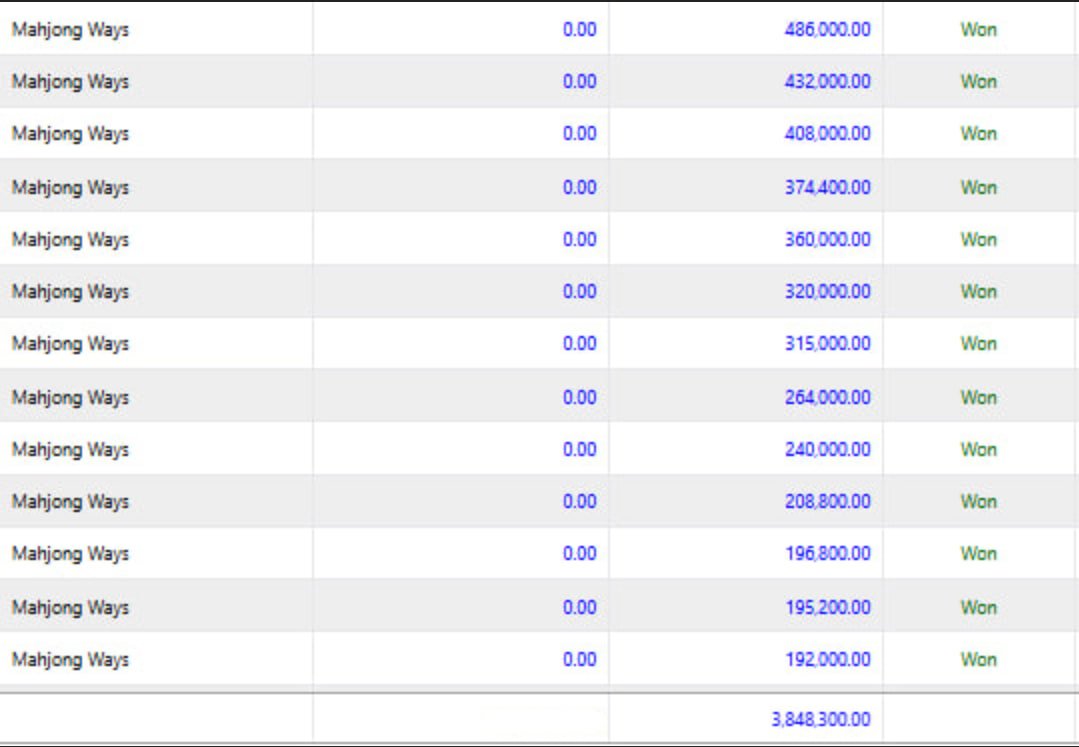Image resolution: width=1079 pixels, height=747 pixels.
Task: Click Mahjong Ways in the 240,000.00 row
Action: (70, 450)
